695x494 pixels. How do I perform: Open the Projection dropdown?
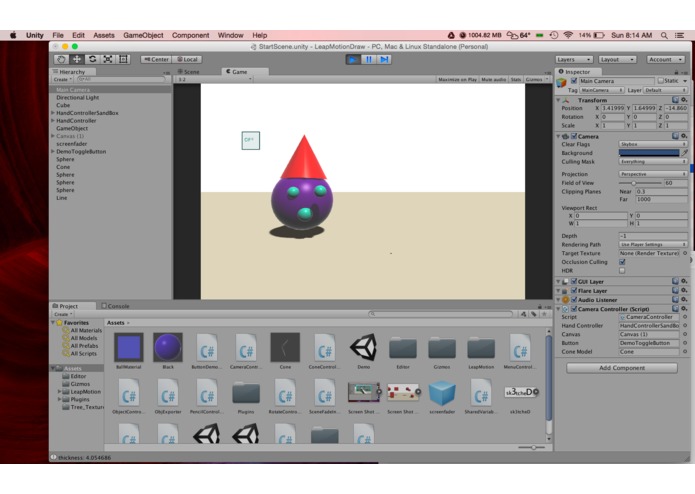pyautogui.click(x=653, y=174)
